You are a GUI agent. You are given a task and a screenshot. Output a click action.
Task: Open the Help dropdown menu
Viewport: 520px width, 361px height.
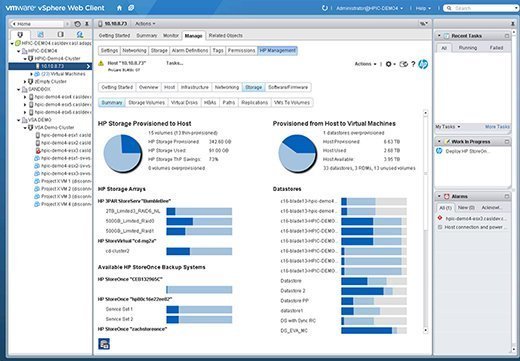coord(423,8)
